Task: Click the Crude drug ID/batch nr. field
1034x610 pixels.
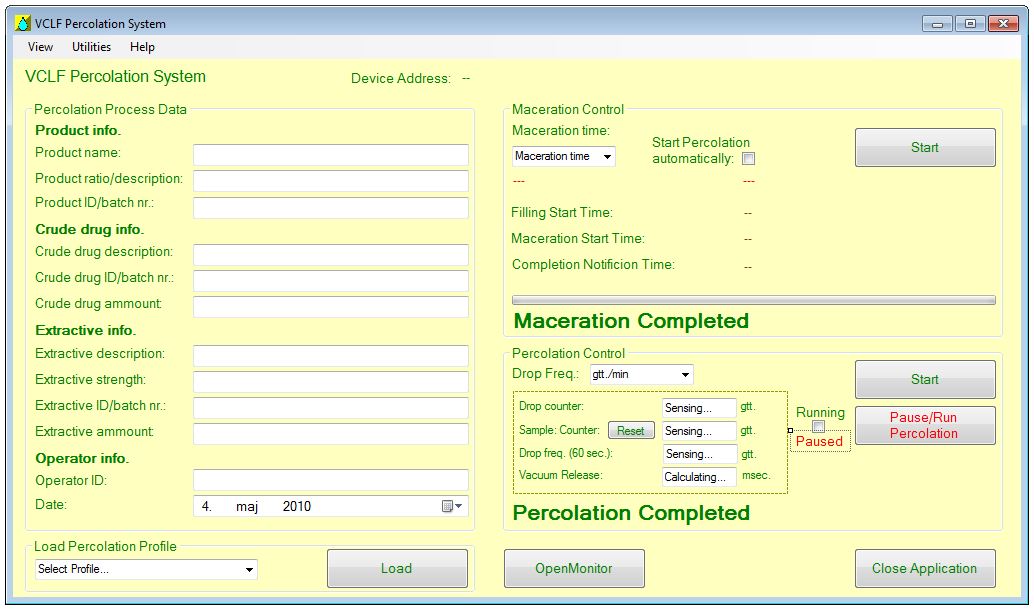Action: 330,280
